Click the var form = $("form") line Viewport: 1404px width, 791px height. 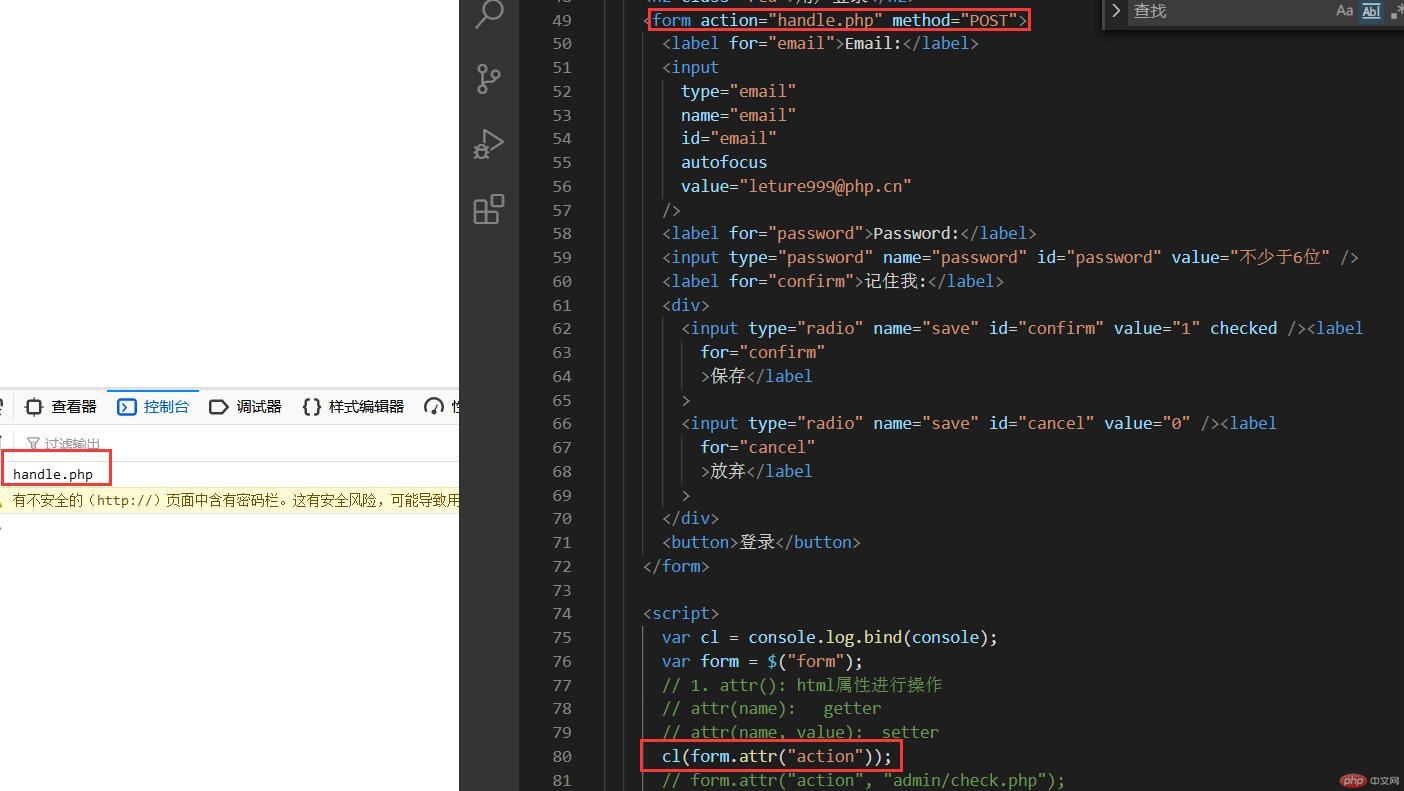point(761,661)
